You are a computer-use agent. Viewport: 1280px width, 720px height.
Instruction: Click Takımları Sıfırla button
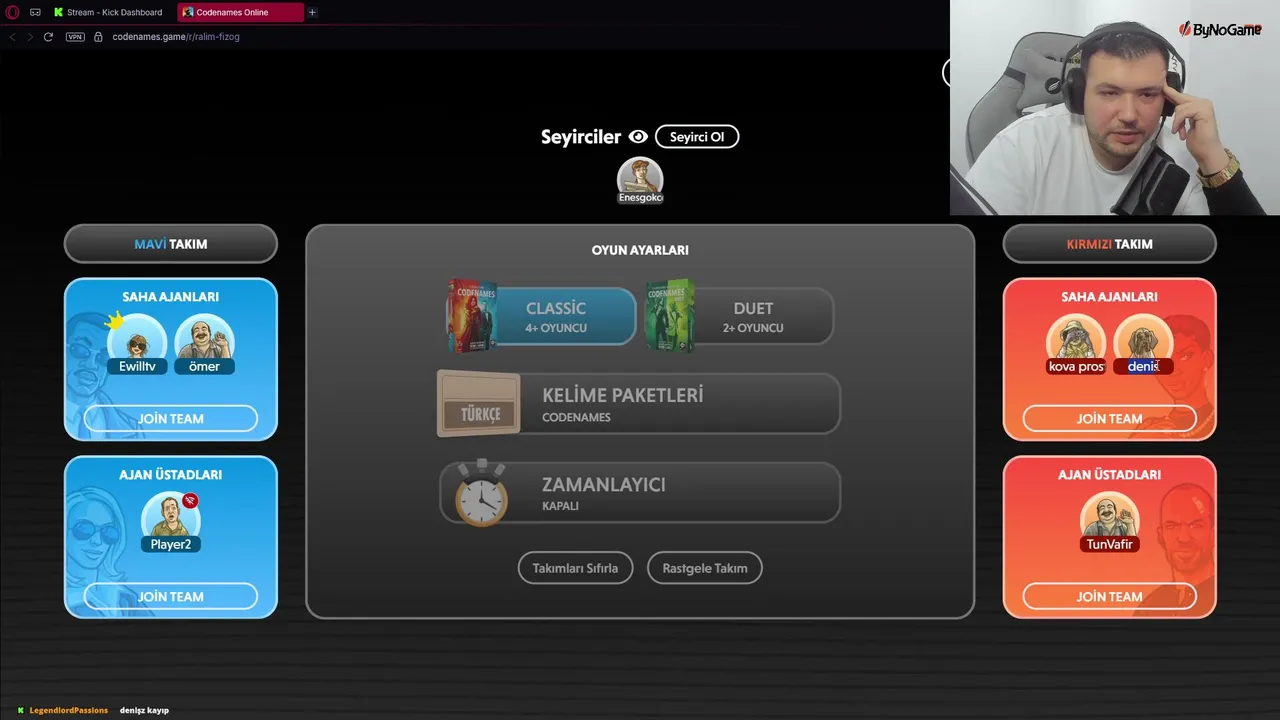575,568
